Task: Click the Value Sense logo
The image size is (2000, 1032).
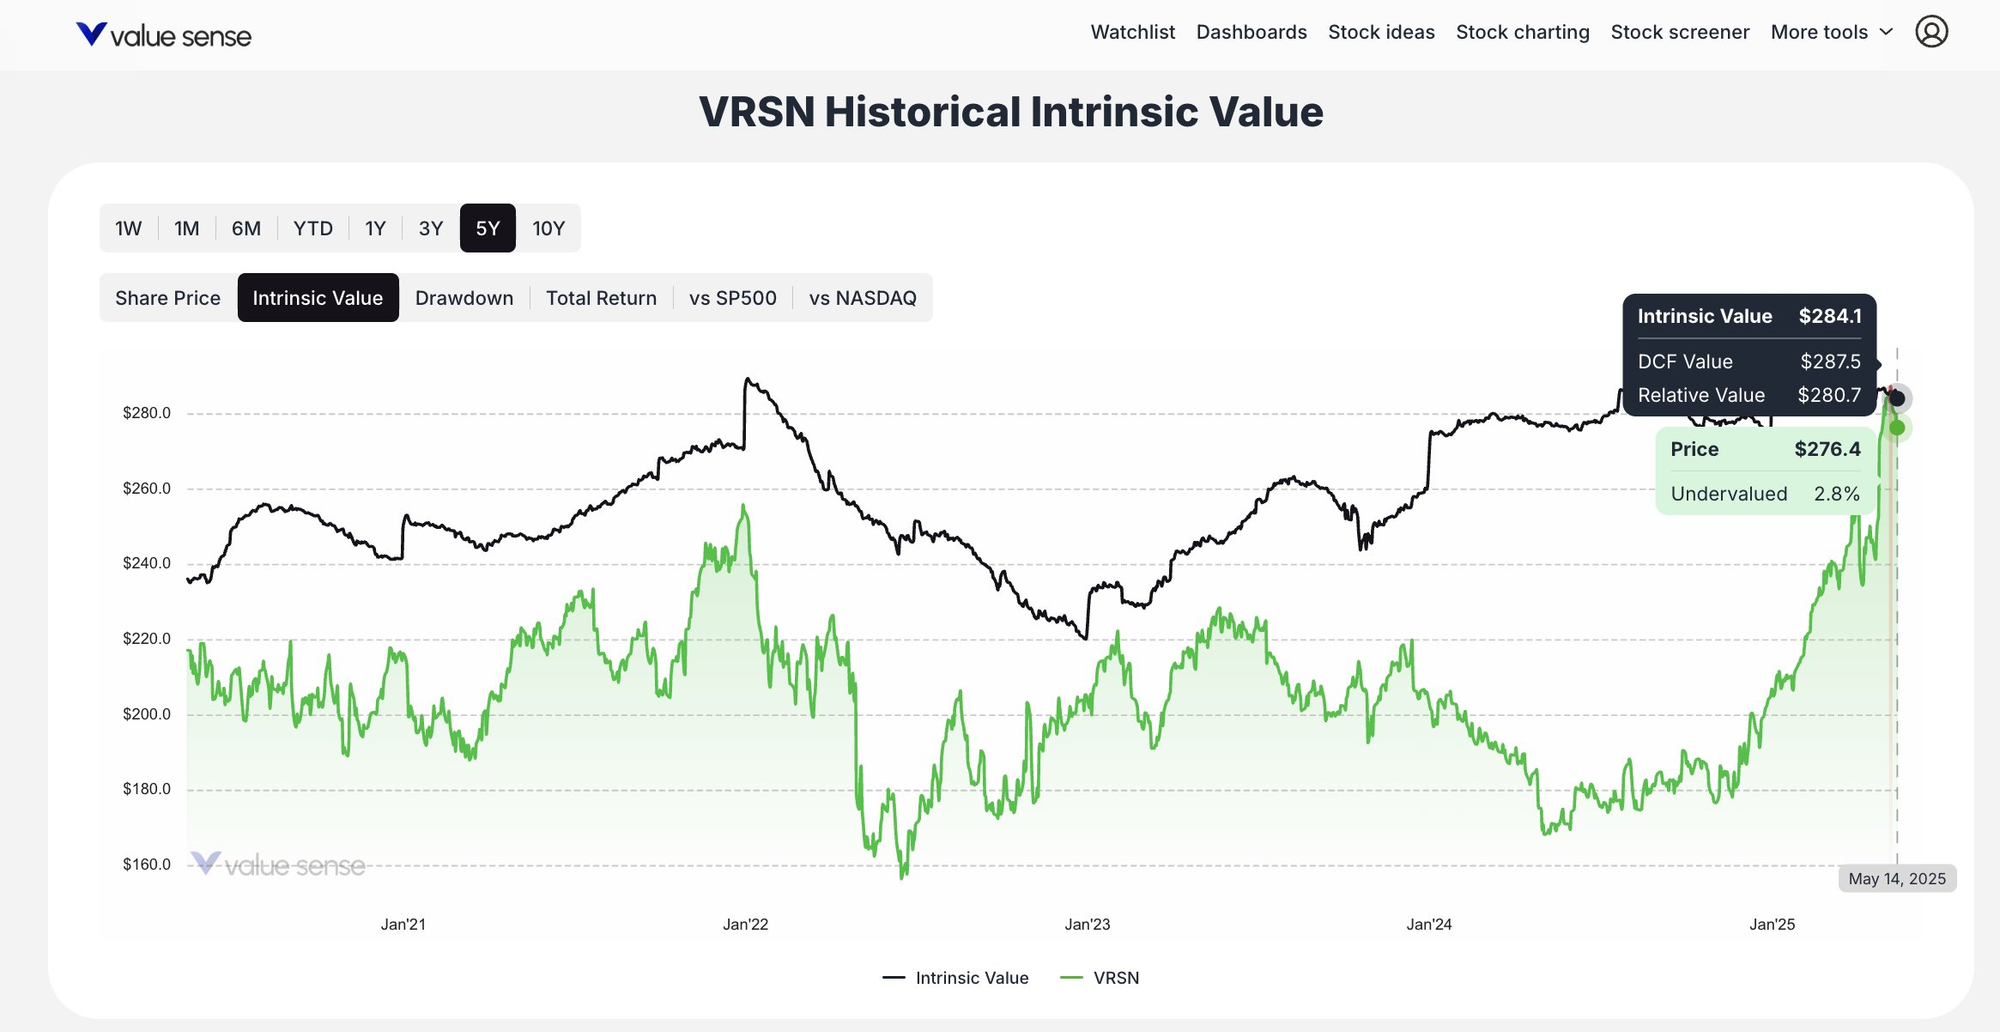Action: (163, 34)
